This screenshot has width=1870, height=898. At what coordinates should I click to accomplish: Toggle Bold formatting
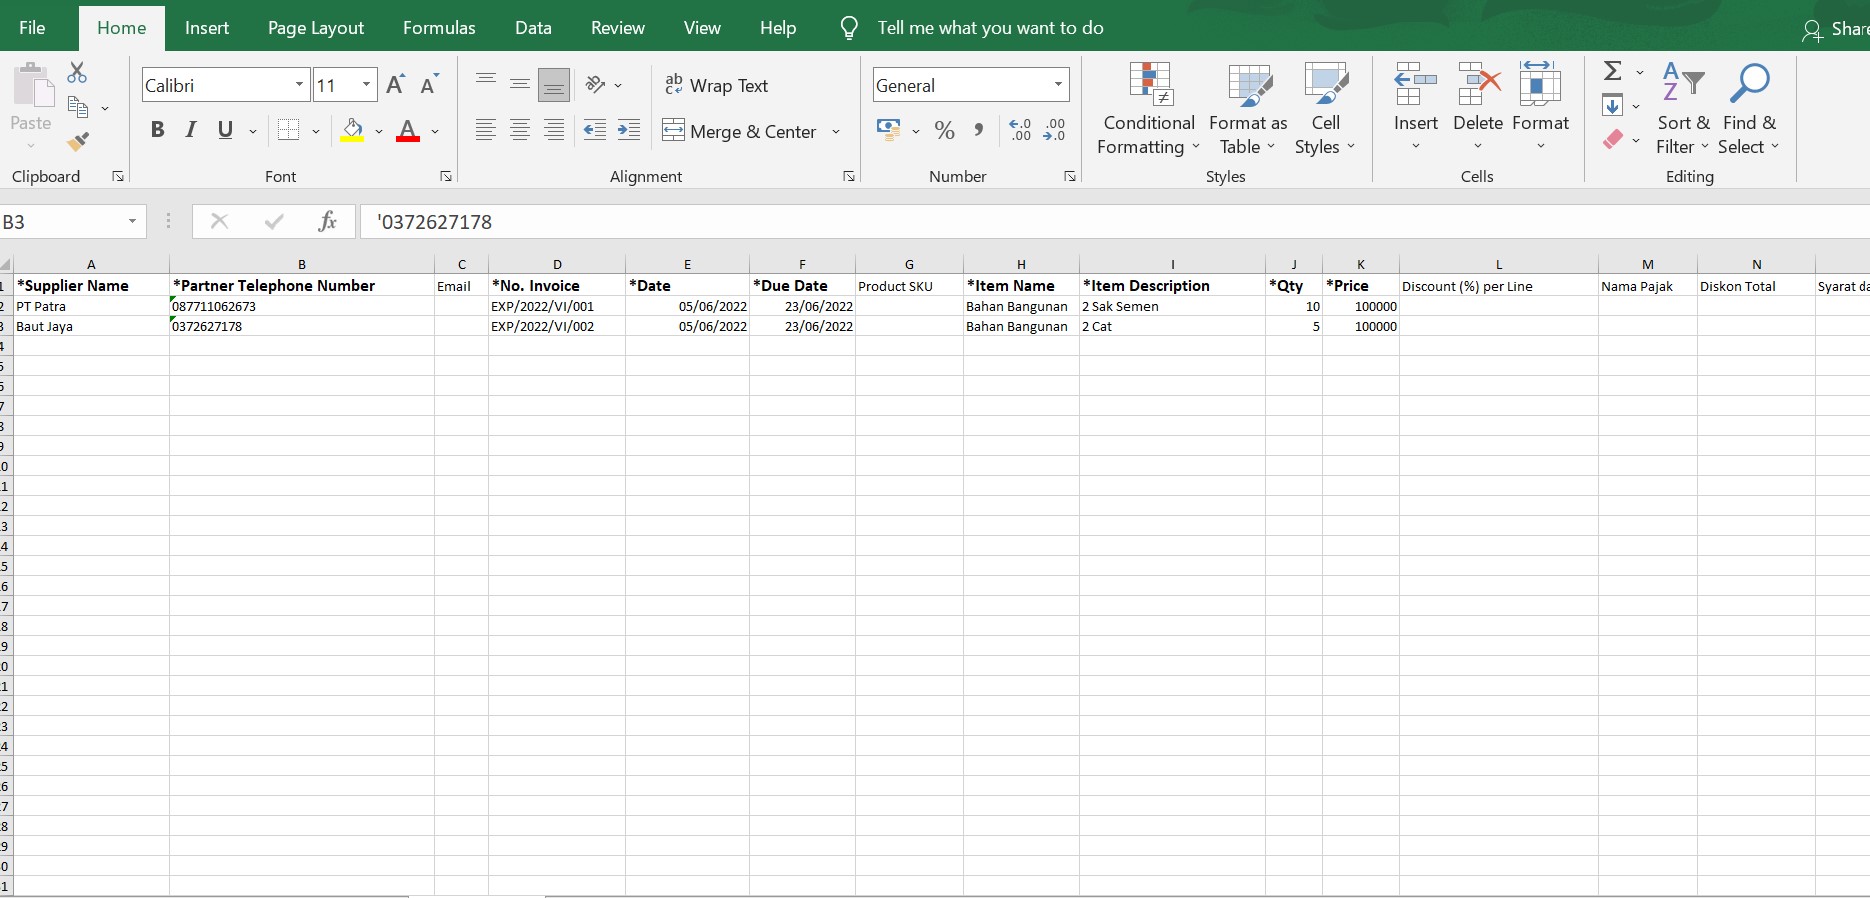[157, 130]
